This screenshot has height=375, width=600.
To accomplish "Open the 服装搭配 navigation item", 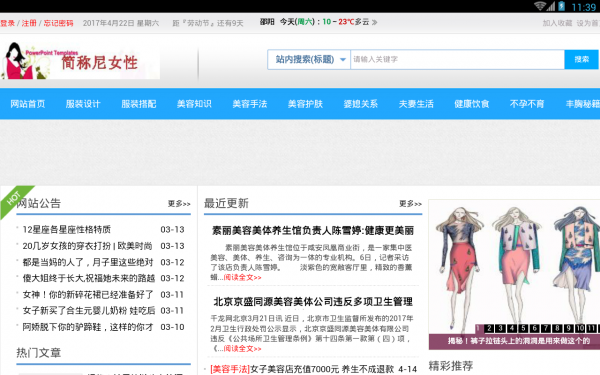I will tap(139, 104).
